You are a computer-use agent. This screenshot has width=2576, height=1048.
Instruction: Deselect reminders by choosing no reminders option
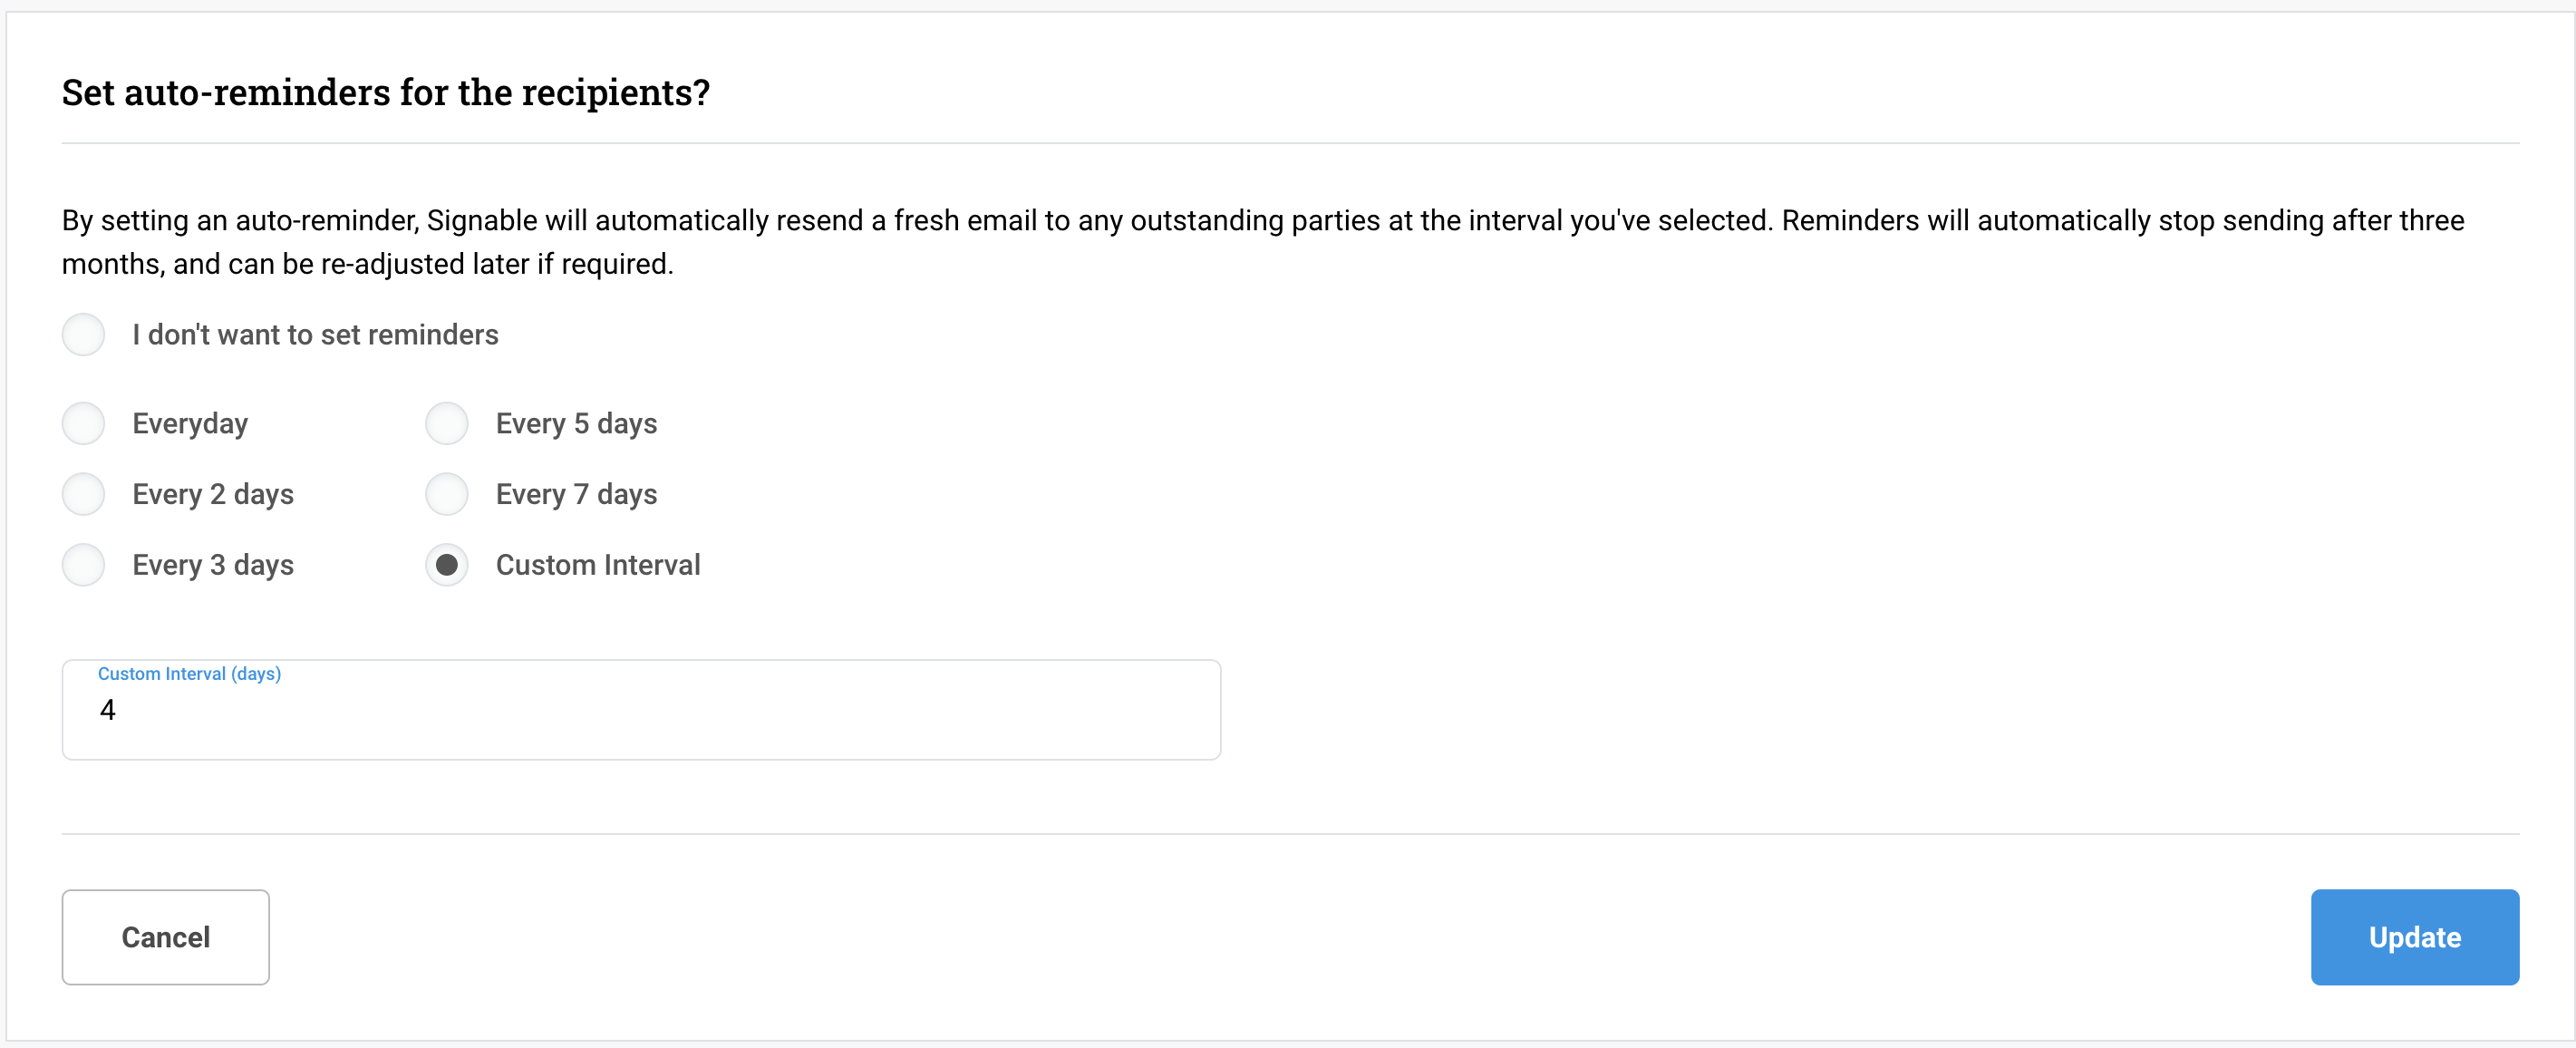tap(83, 334)
